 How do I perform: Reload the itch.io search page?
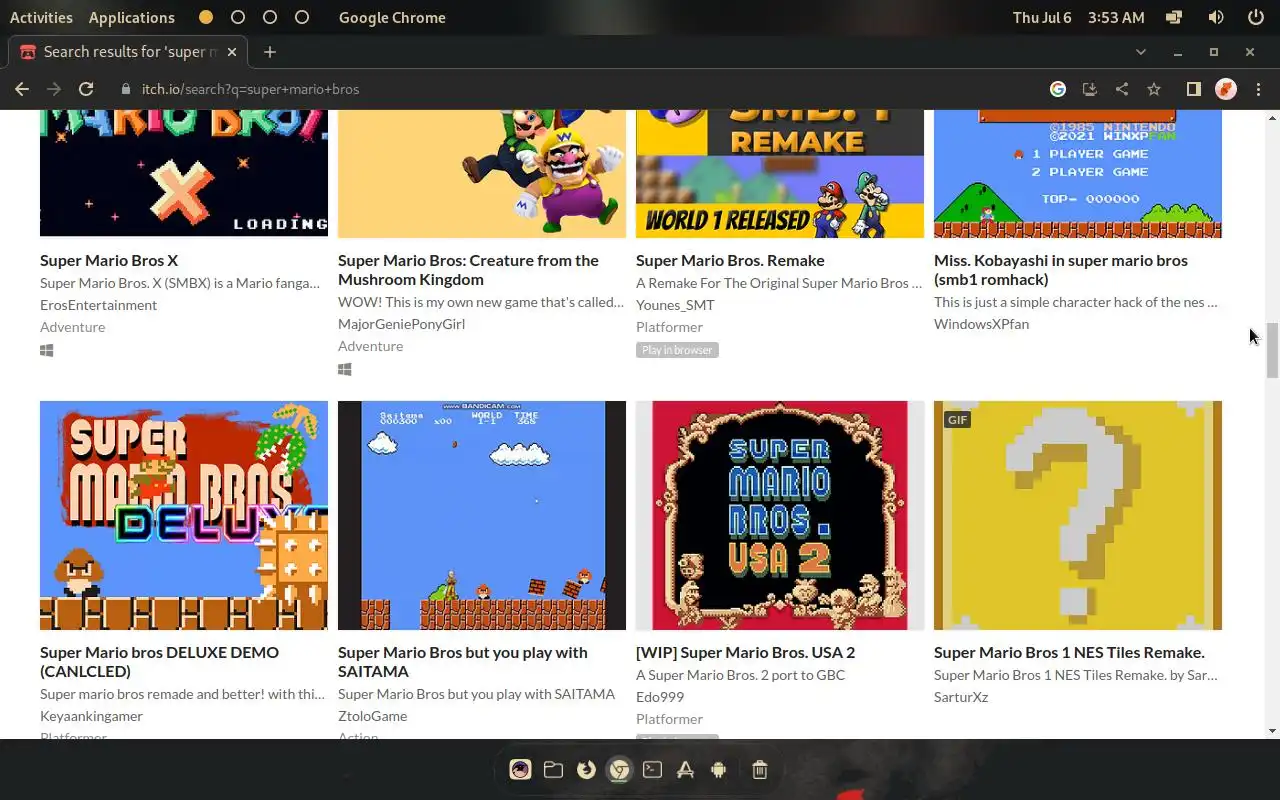[x=86, y=89]
